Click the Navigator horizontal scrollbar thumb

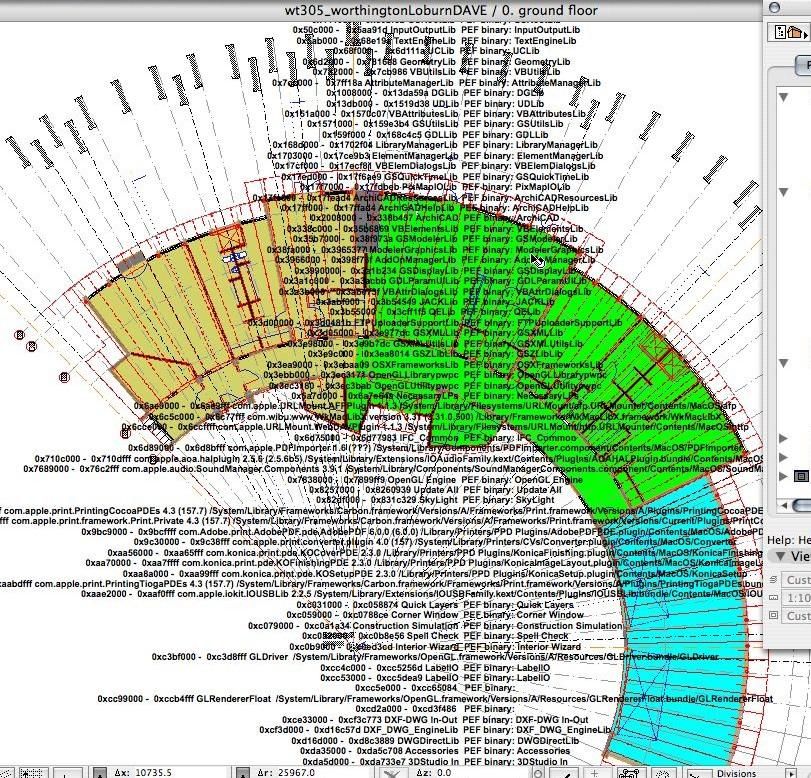(x=802, y=505)
